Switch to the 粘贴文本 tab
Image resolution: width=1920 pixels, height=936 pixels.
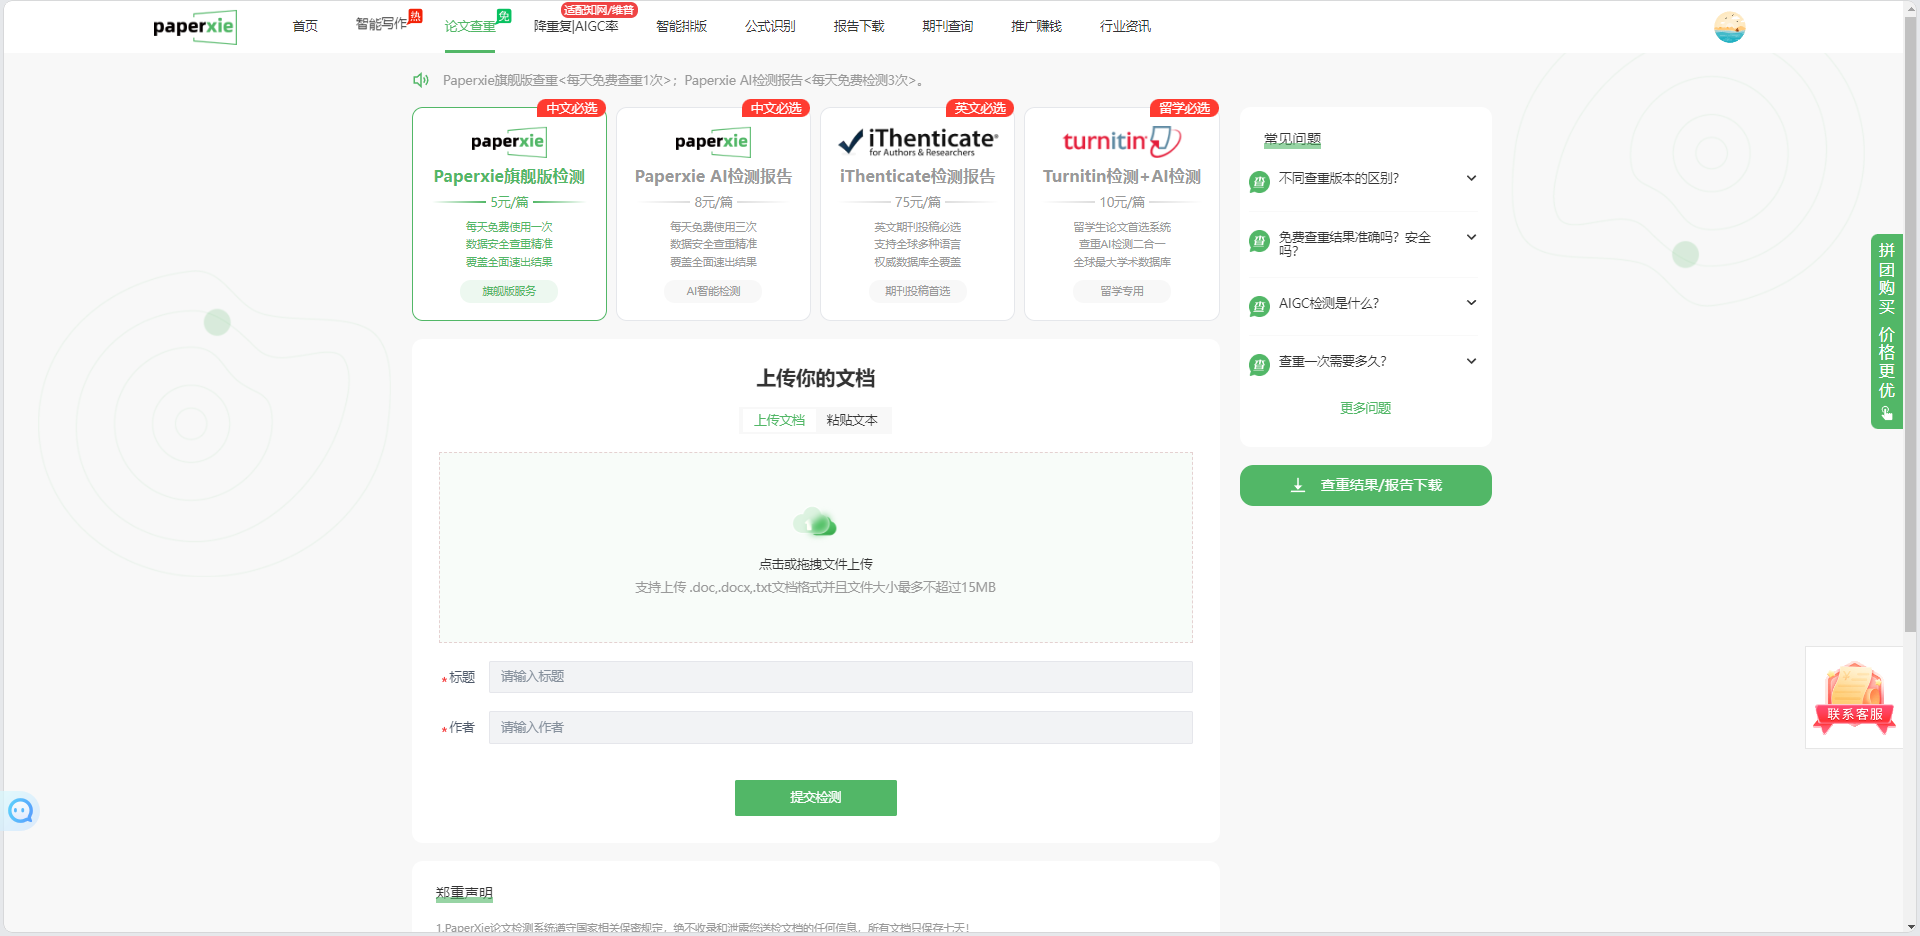[x=852, y=420]
